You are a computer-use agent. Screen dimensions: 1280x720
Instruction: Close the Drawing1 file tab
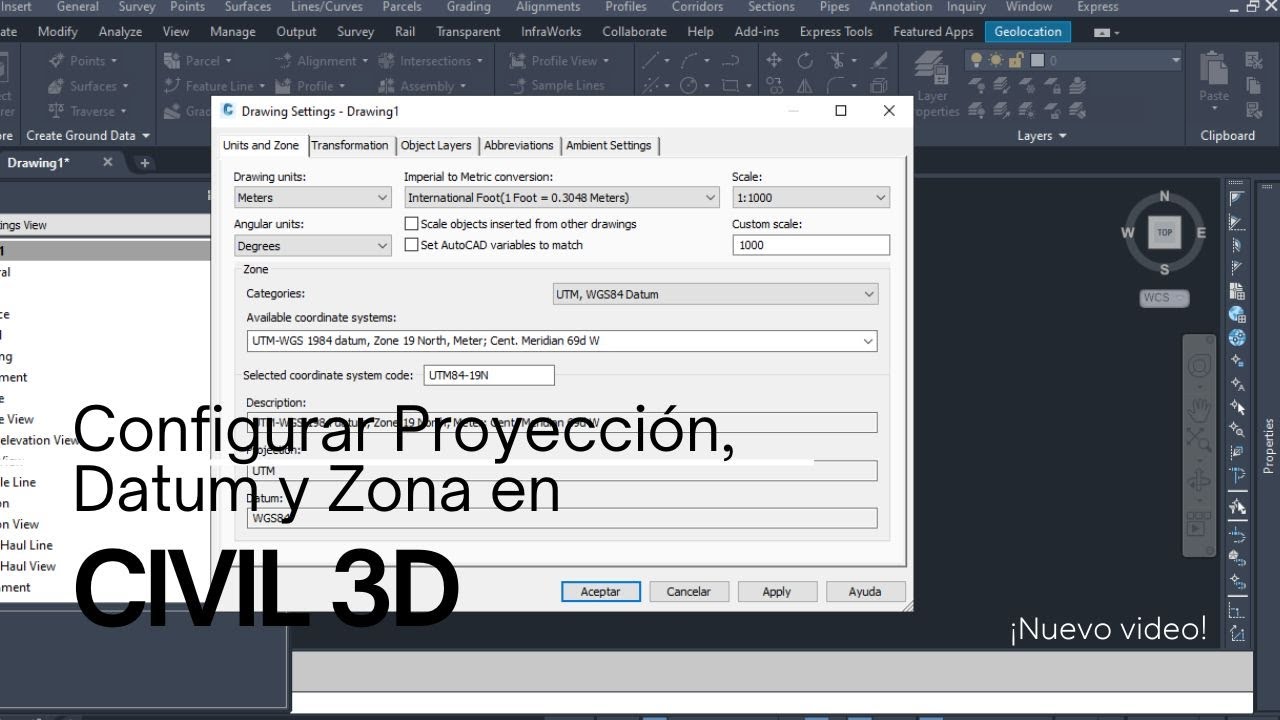108,162
